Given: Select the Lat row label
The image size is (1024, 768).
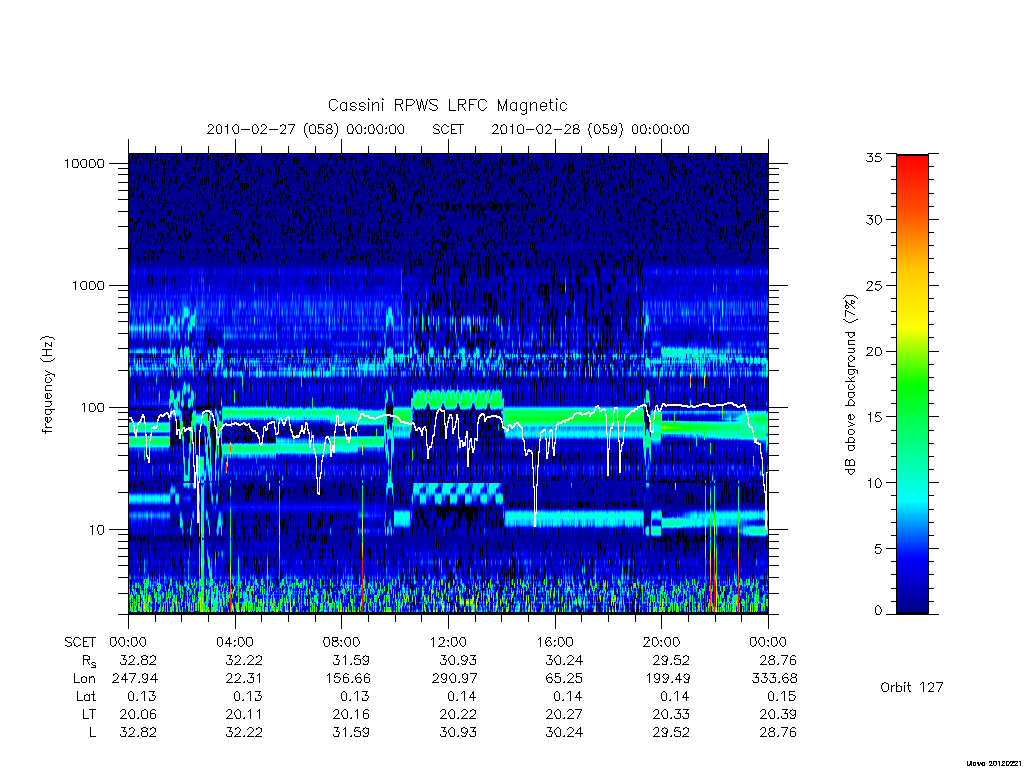Looking at the screenshot, I should pyautogui.click(x=86, y=697).
